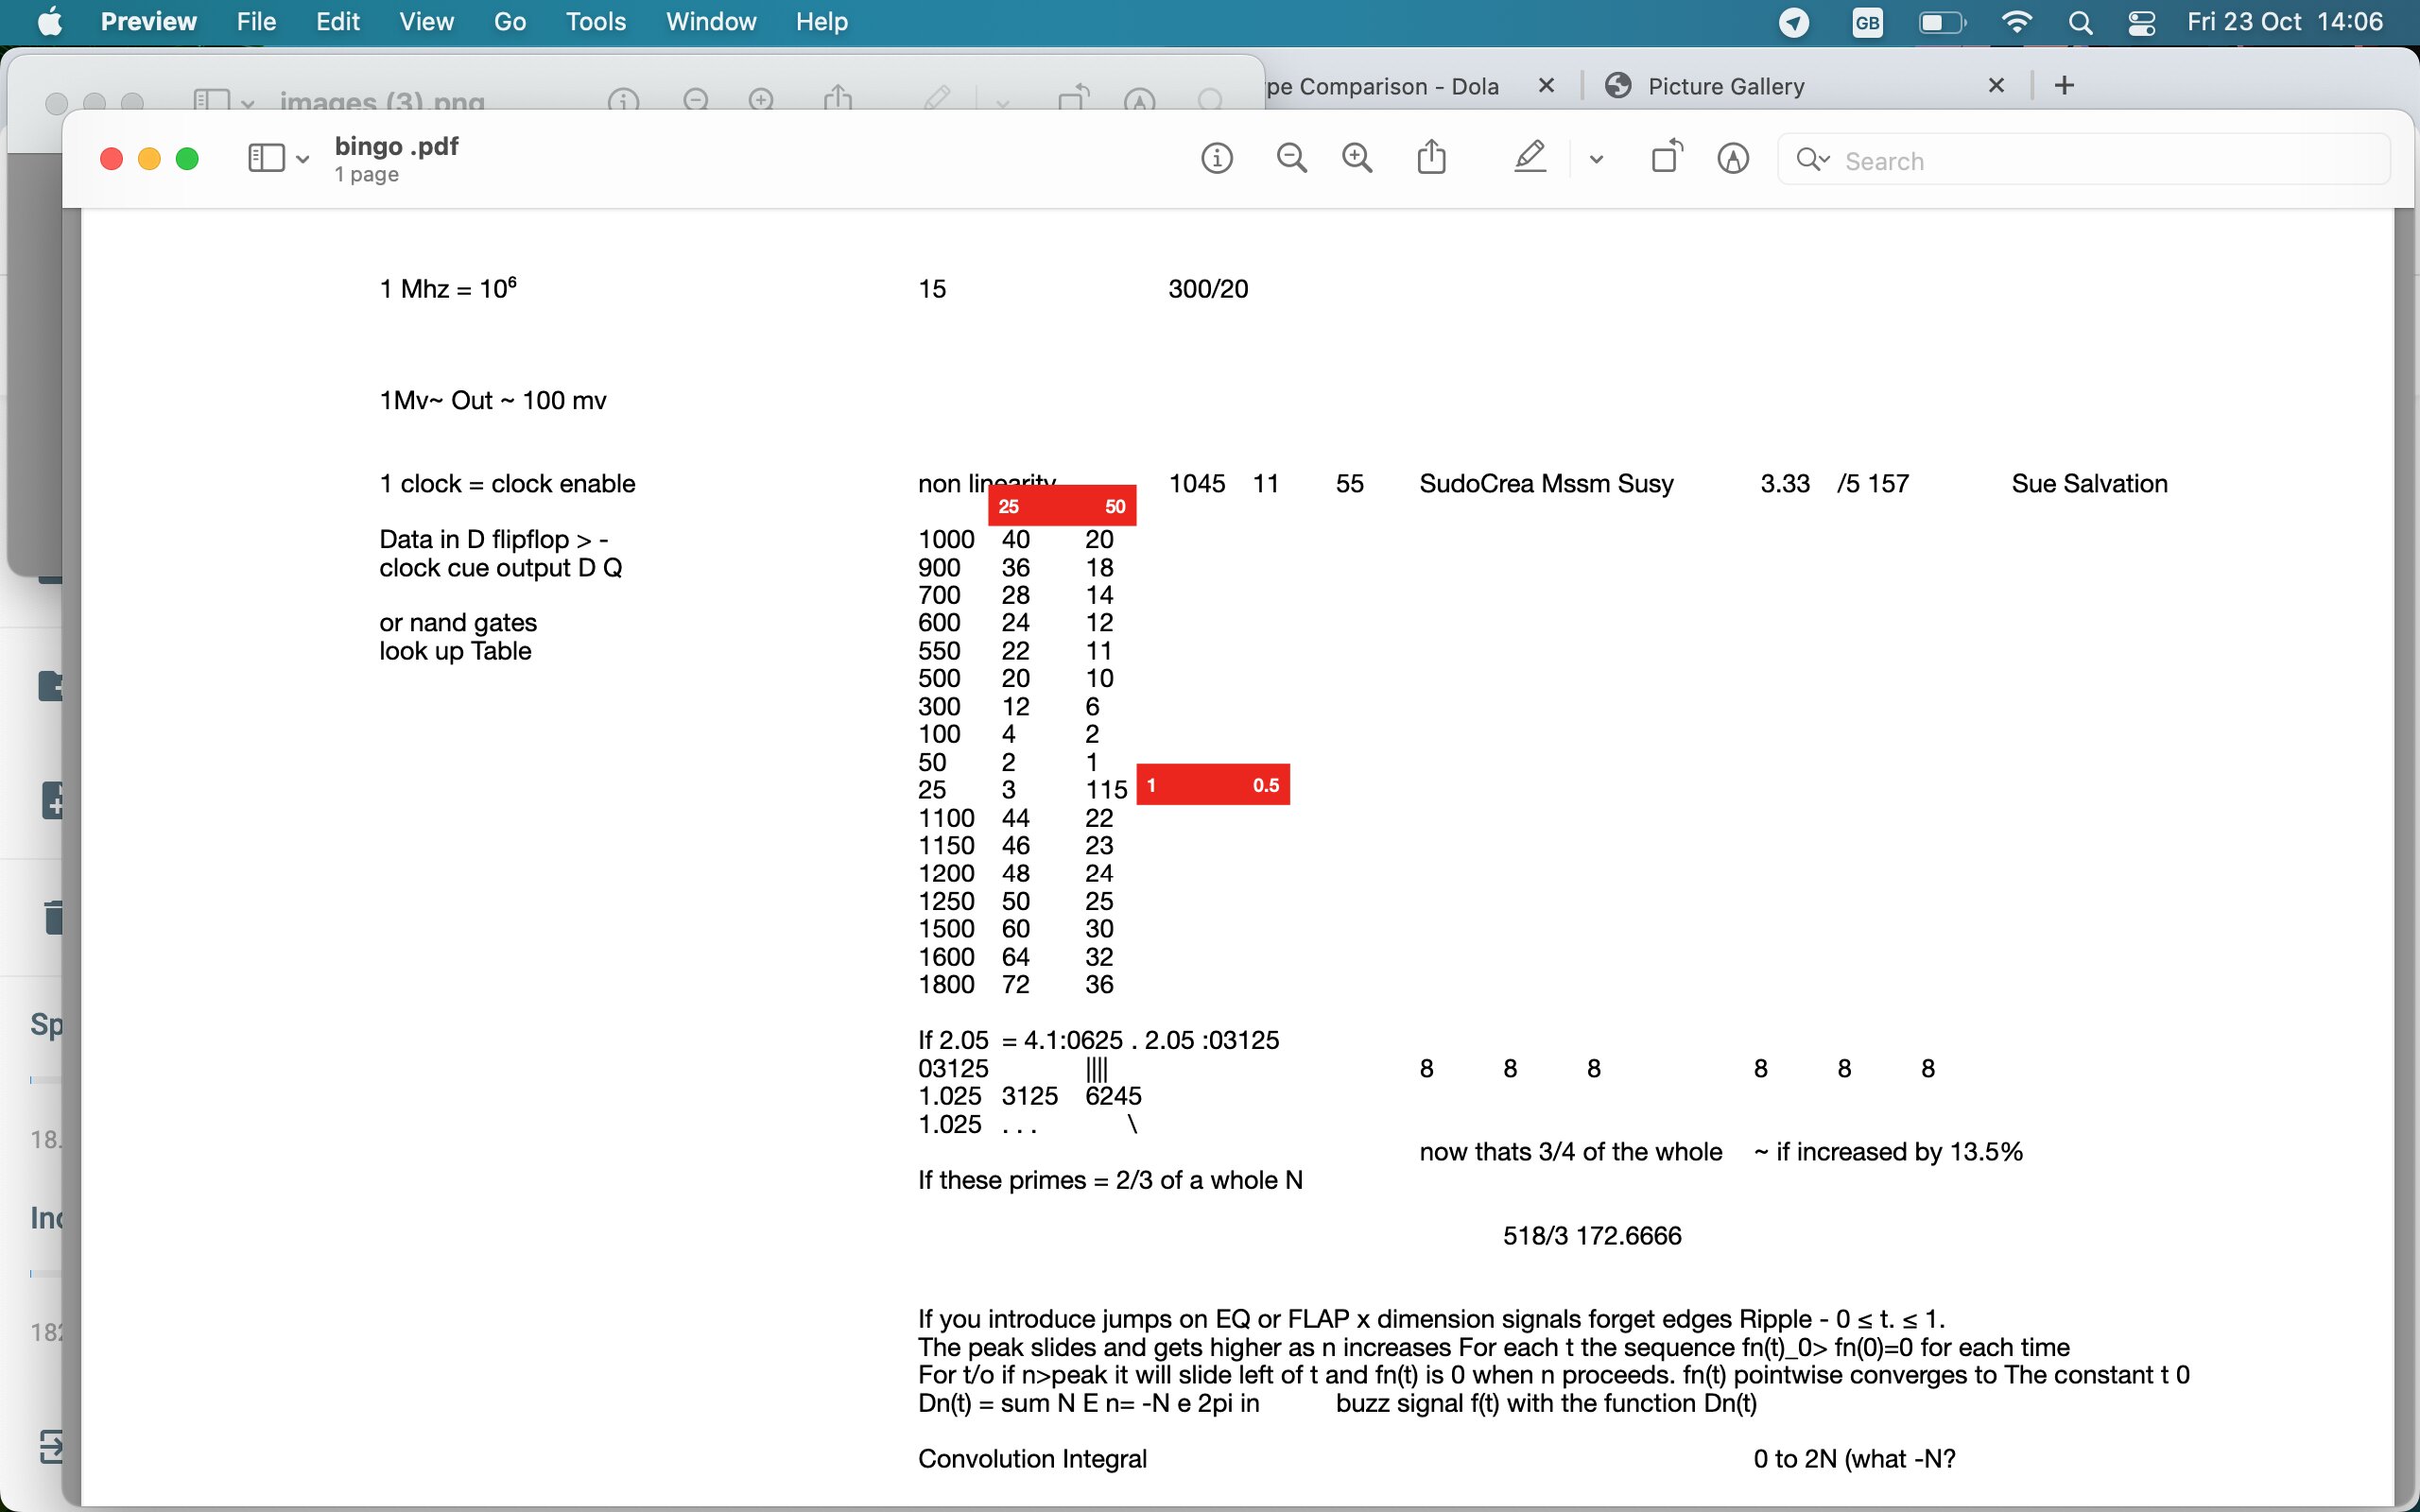2420x1512 pixels.
Task: Open the View menu
Action: tap(426, 22)
